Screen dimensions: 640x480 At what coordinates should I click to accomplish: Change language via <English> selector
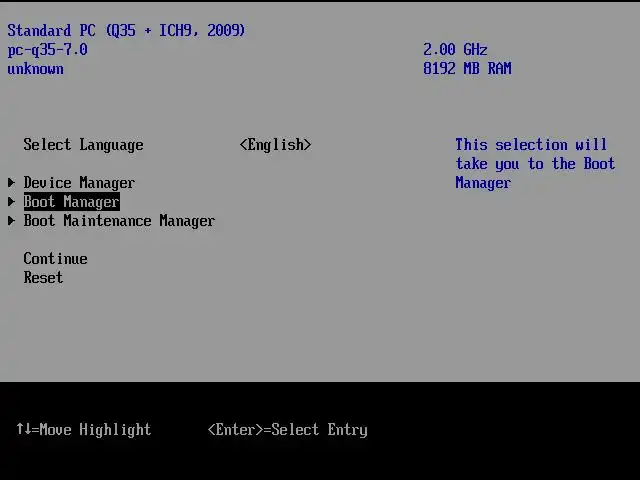pos(276,145)
